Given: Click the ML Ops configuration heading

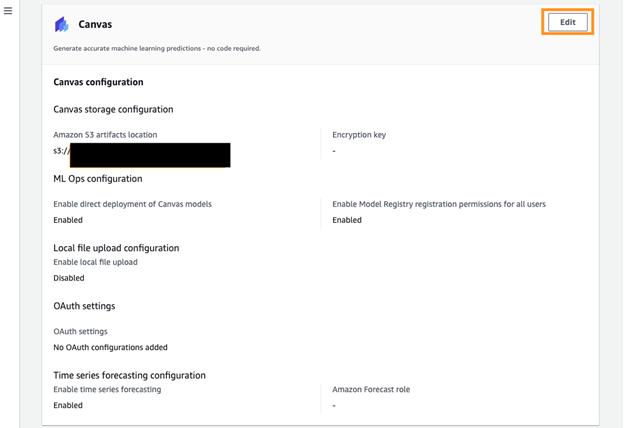Looking at the screenshot, I should tap(98, 179).
